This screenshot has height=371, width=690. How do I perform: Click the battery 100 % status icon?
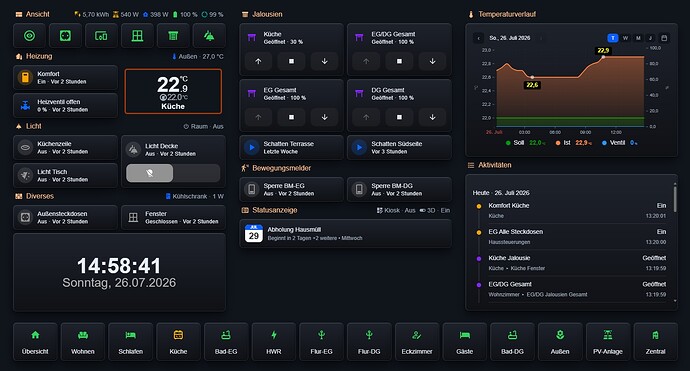click(184, 14)
